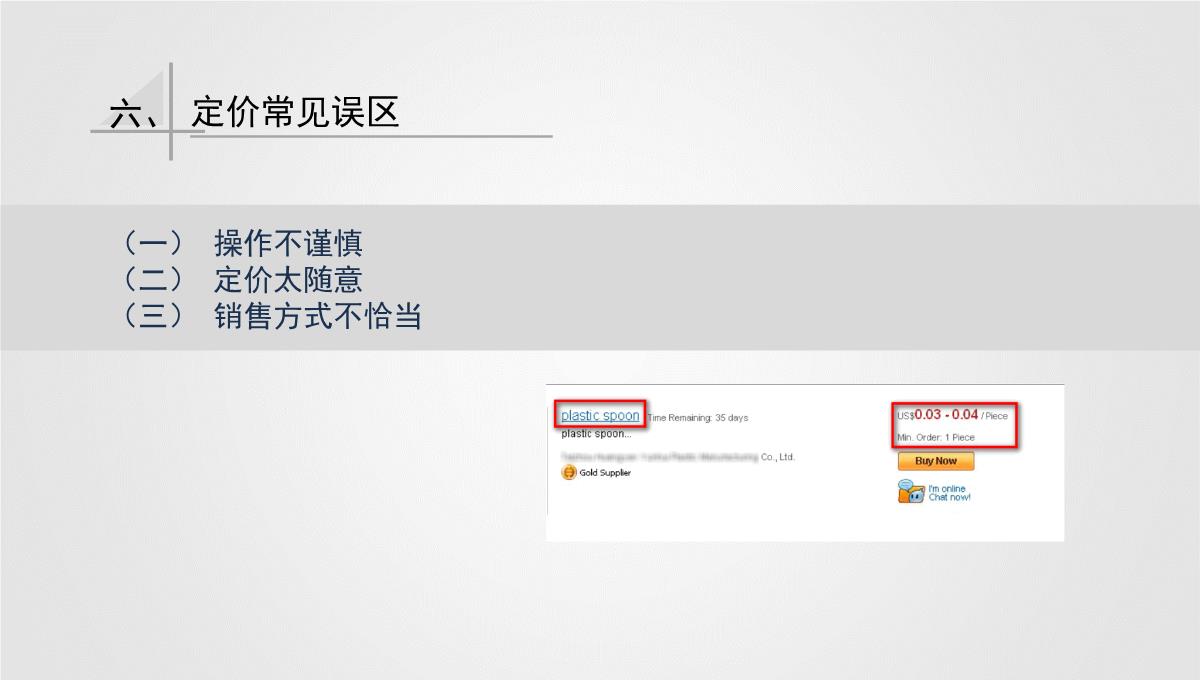This screenshot has width=1200, height=680.
Task: Select bullet (二) 定价太随意
Action: click(240, 279)
